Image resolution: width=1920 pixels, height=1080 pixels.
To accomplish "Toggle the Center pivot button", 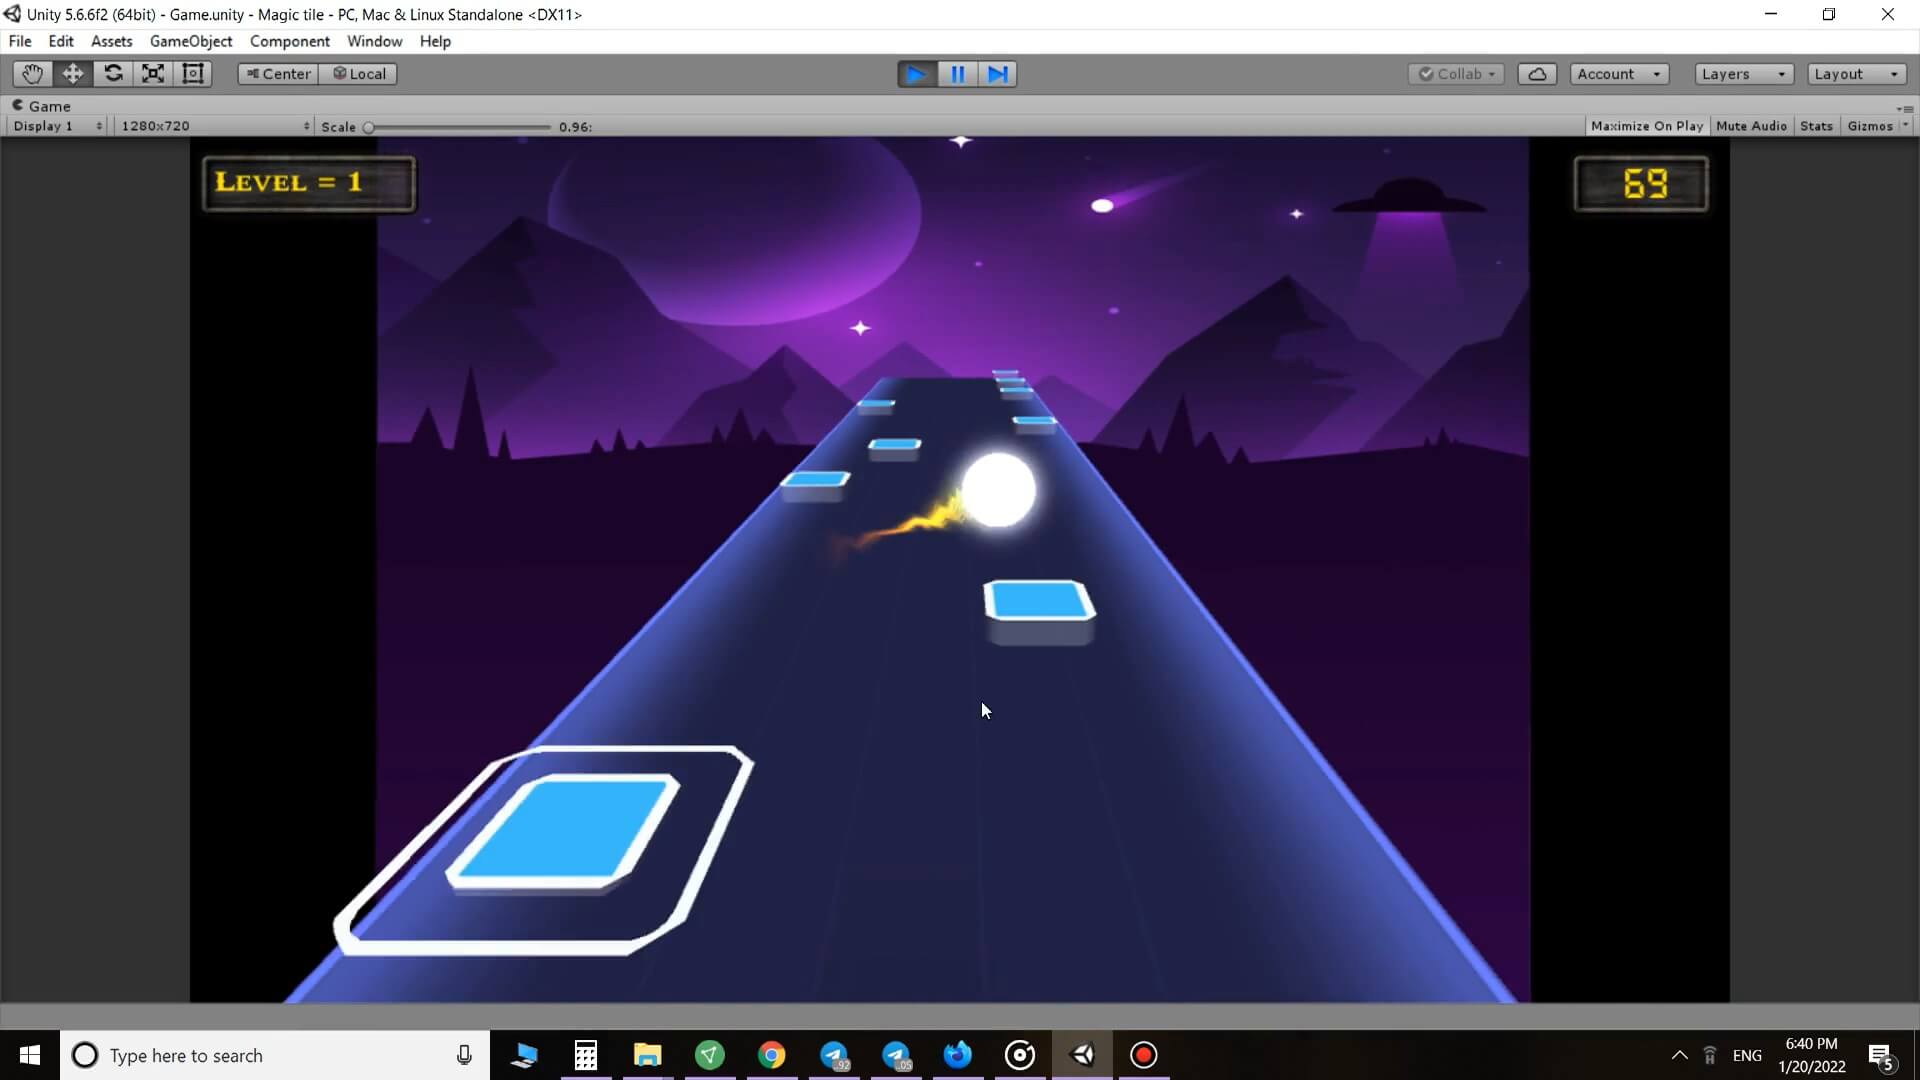I will 278,74.
